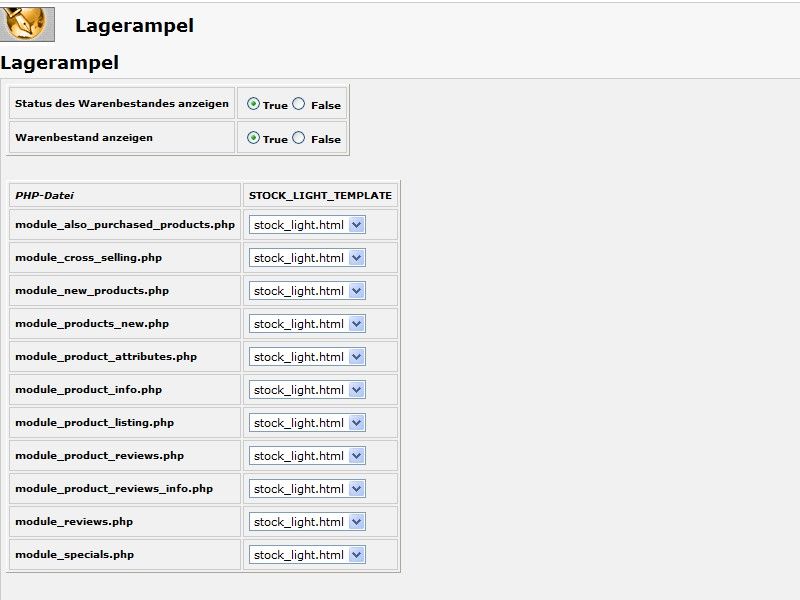Image resolution: width=800 pixels, height=600 pixels.
Task: Click the PHP-Datei column header
Action: (44, 195)
